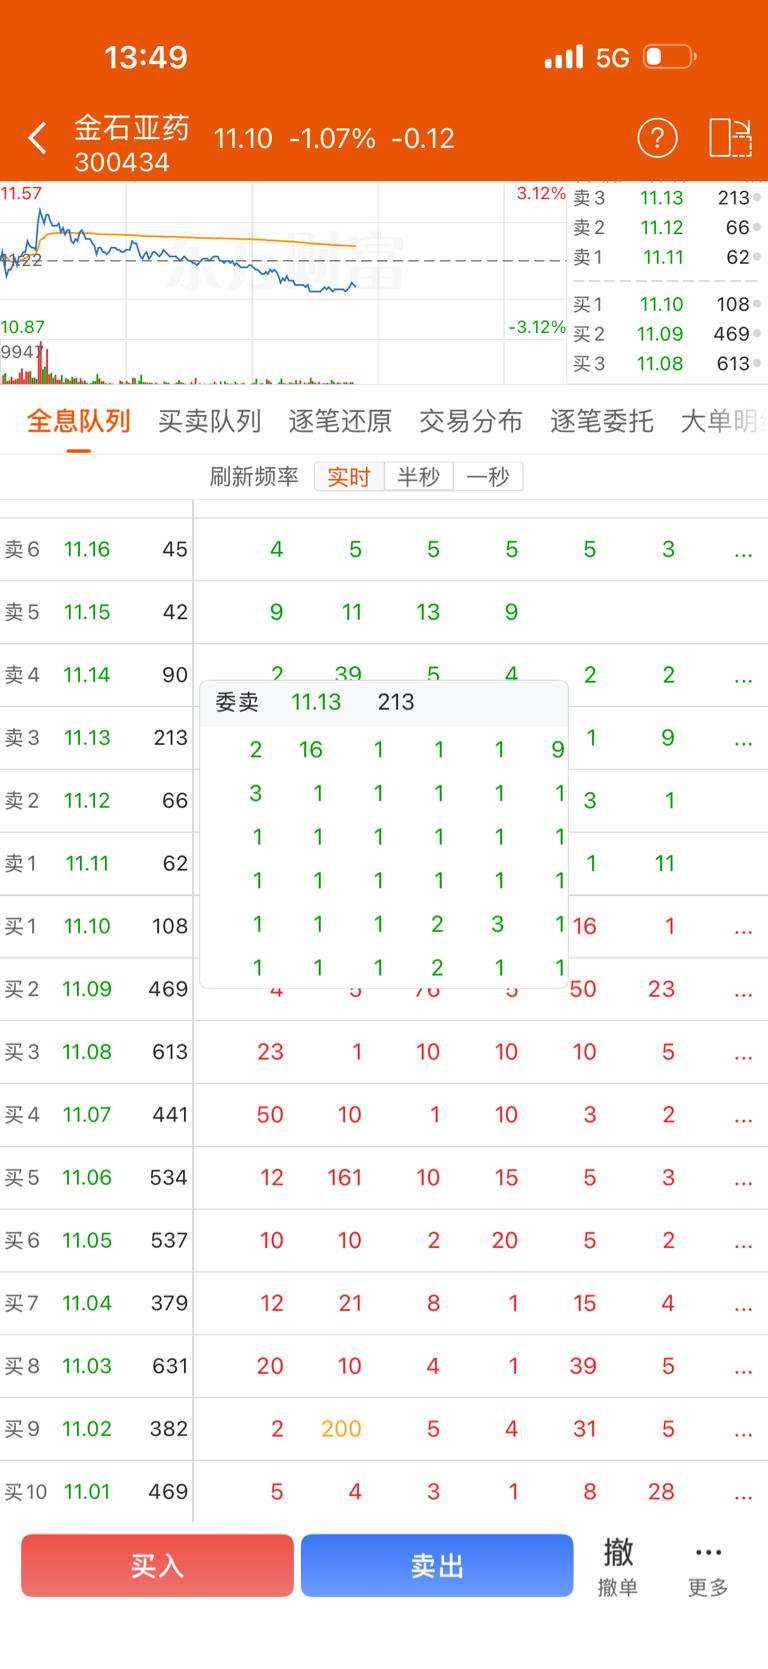Switch to 买卖队列 tab
The image size is (768, 1669).
point(210,421)
